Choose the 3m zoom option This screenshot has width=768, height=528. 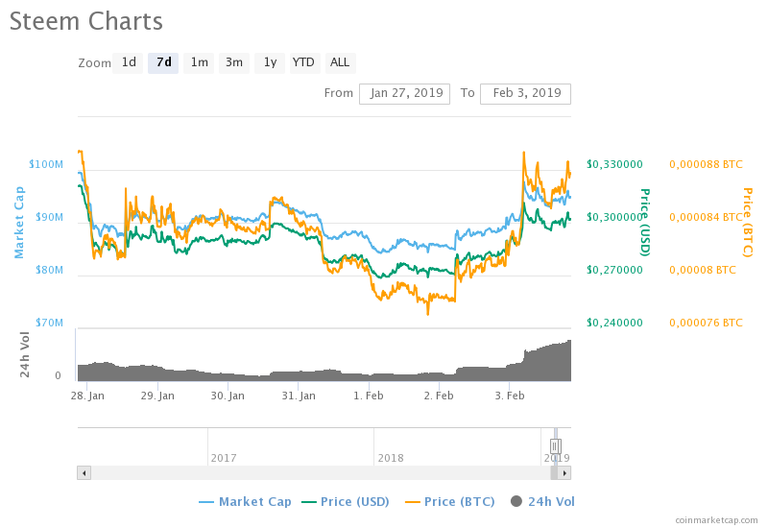click(x=234, y=63)
